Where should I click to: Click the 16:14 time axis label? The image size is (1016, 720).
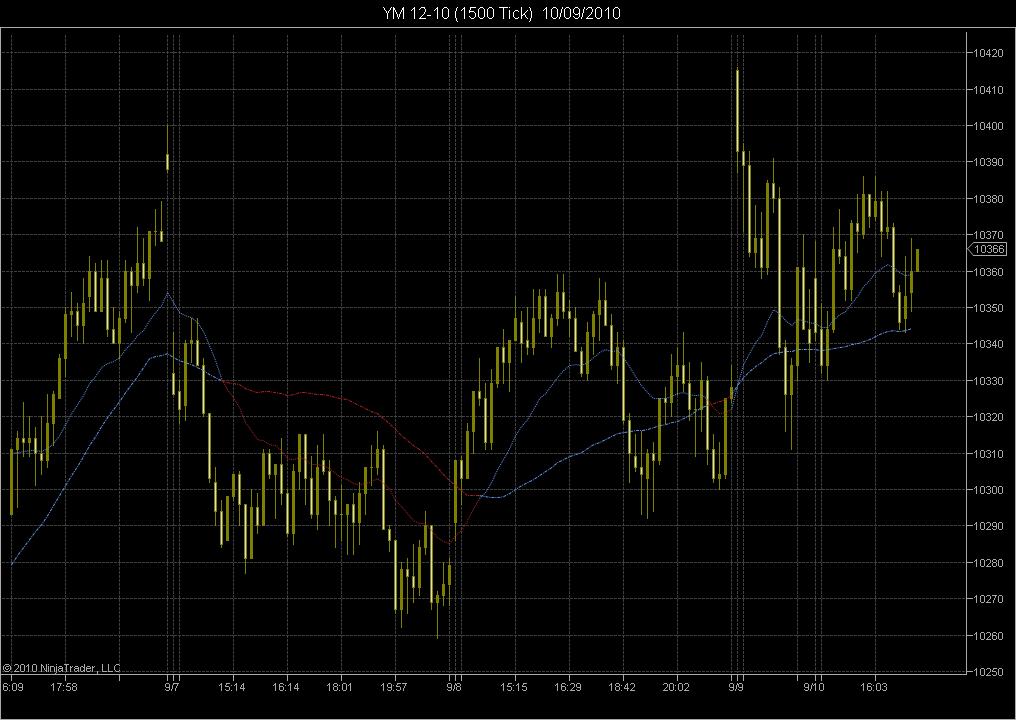pyautogui.click(x=285, y=687)
